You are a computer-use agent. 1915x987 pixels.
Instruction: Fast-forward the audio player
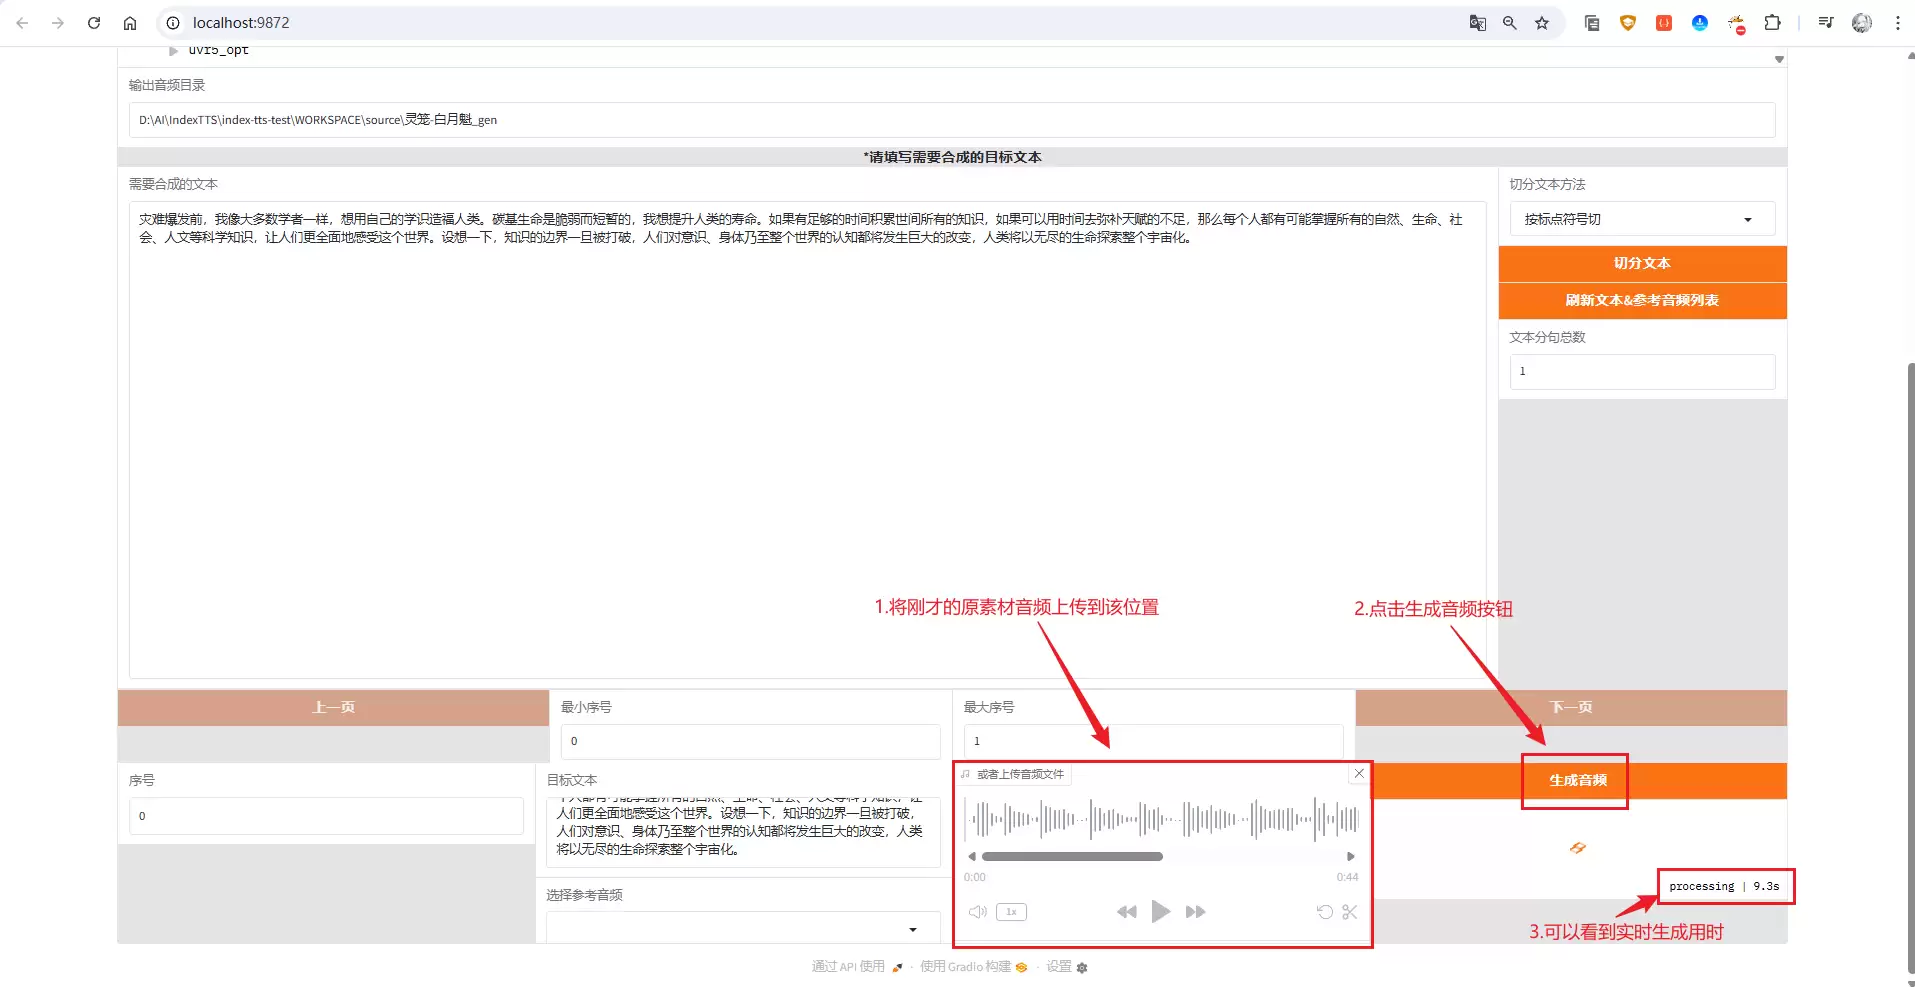[1195, 911]
